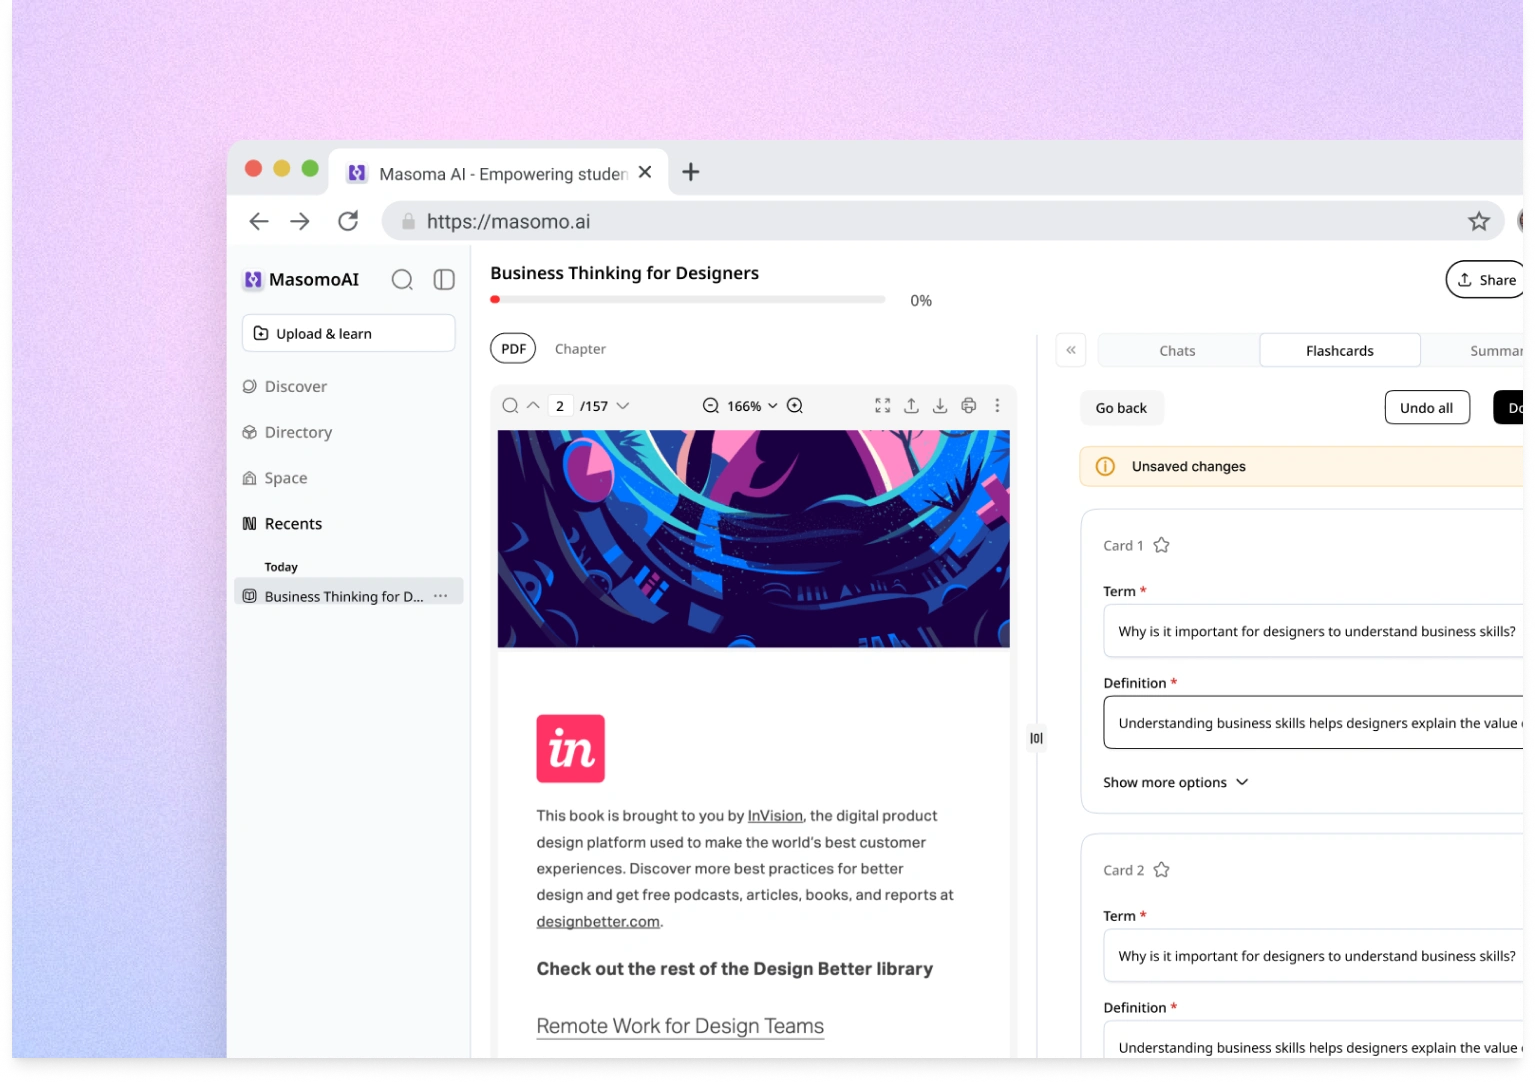Click the search icon beside the MasomoAI logo
Screen dimensions: 1535x1082
tap(402, 280)
